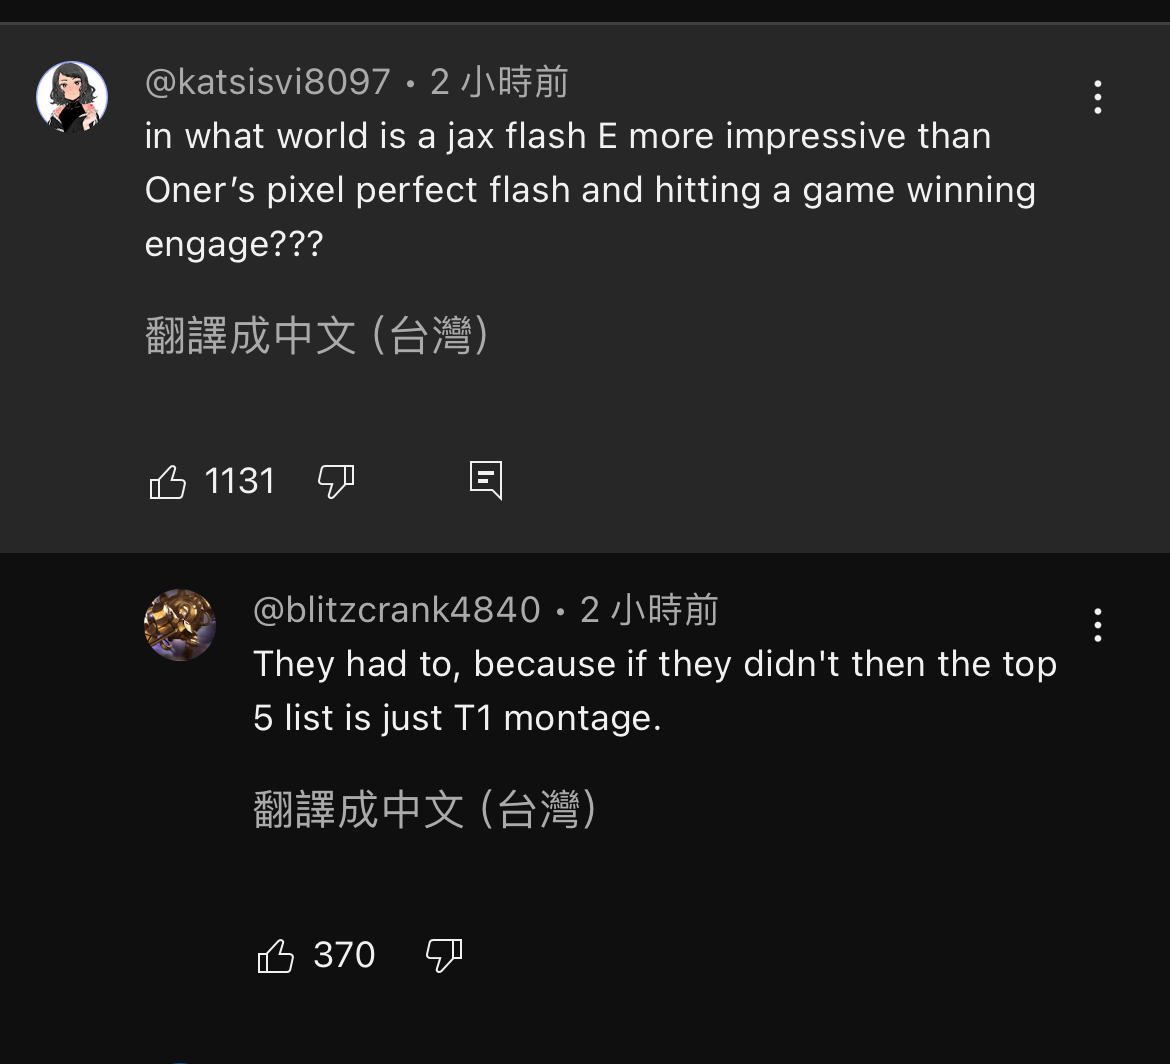Screen dimensions: 1170x1064
Task: Open blitzcrank4840's profile avatar
Action: pos(180,625)
